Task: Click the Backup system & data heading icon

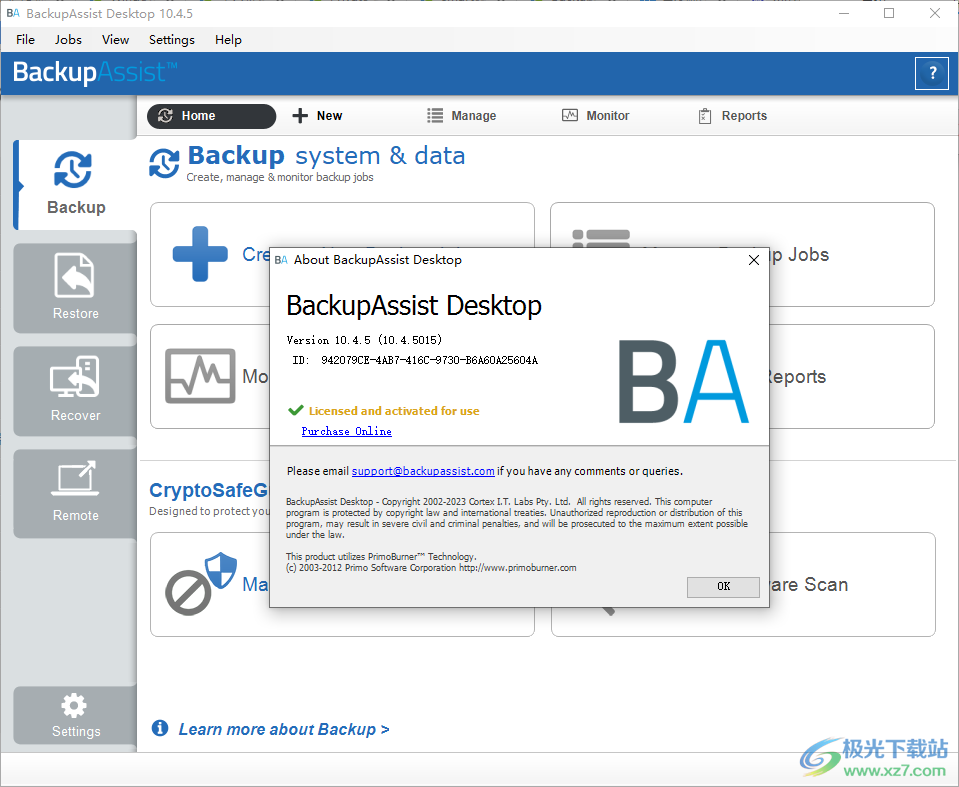Action: [x=165, y=163]
